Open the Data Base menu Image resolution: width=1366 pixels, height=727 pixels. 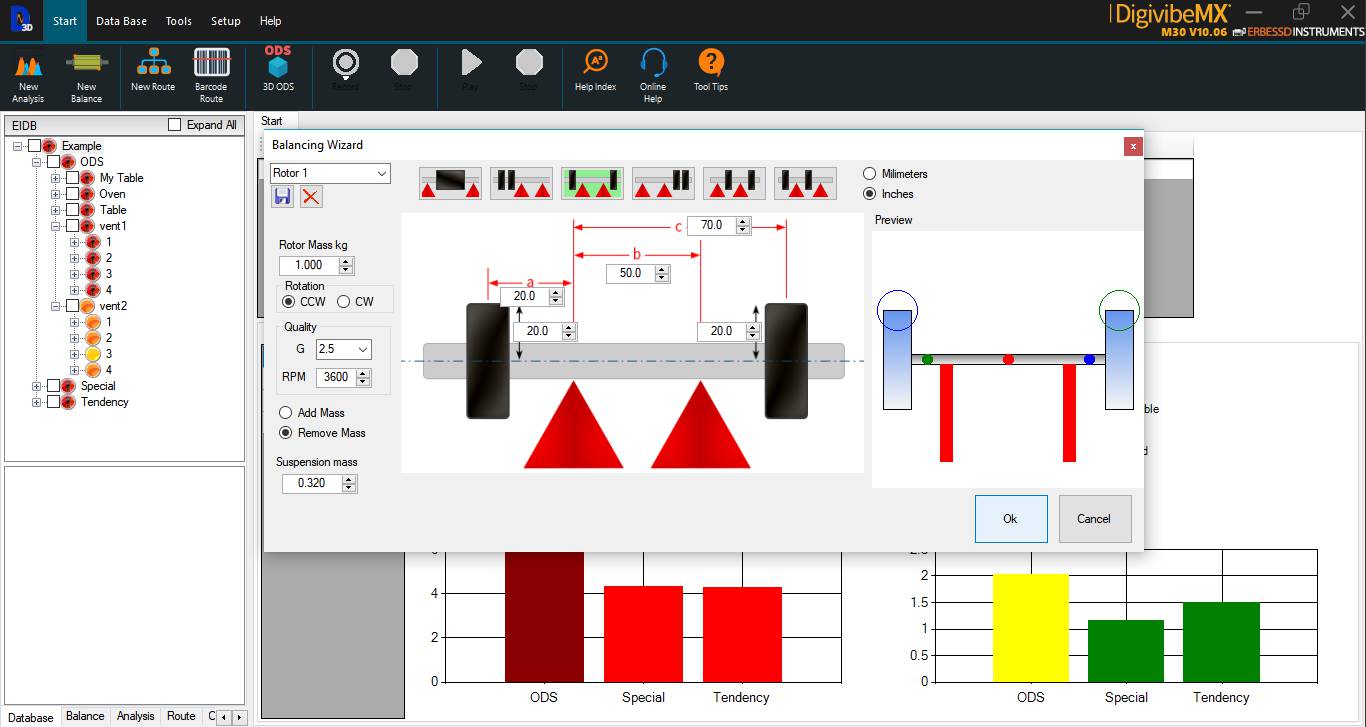(x=121, y=20)
